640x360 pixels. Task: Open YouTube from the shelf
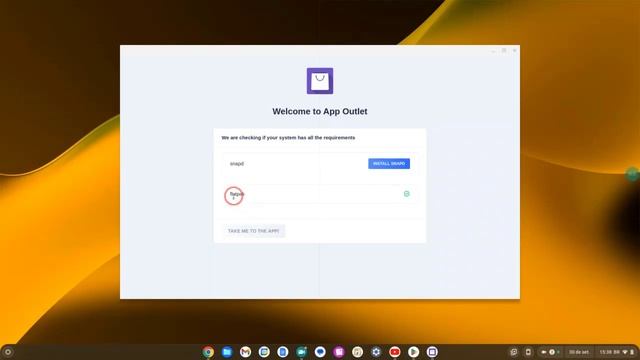click(395, 352)
